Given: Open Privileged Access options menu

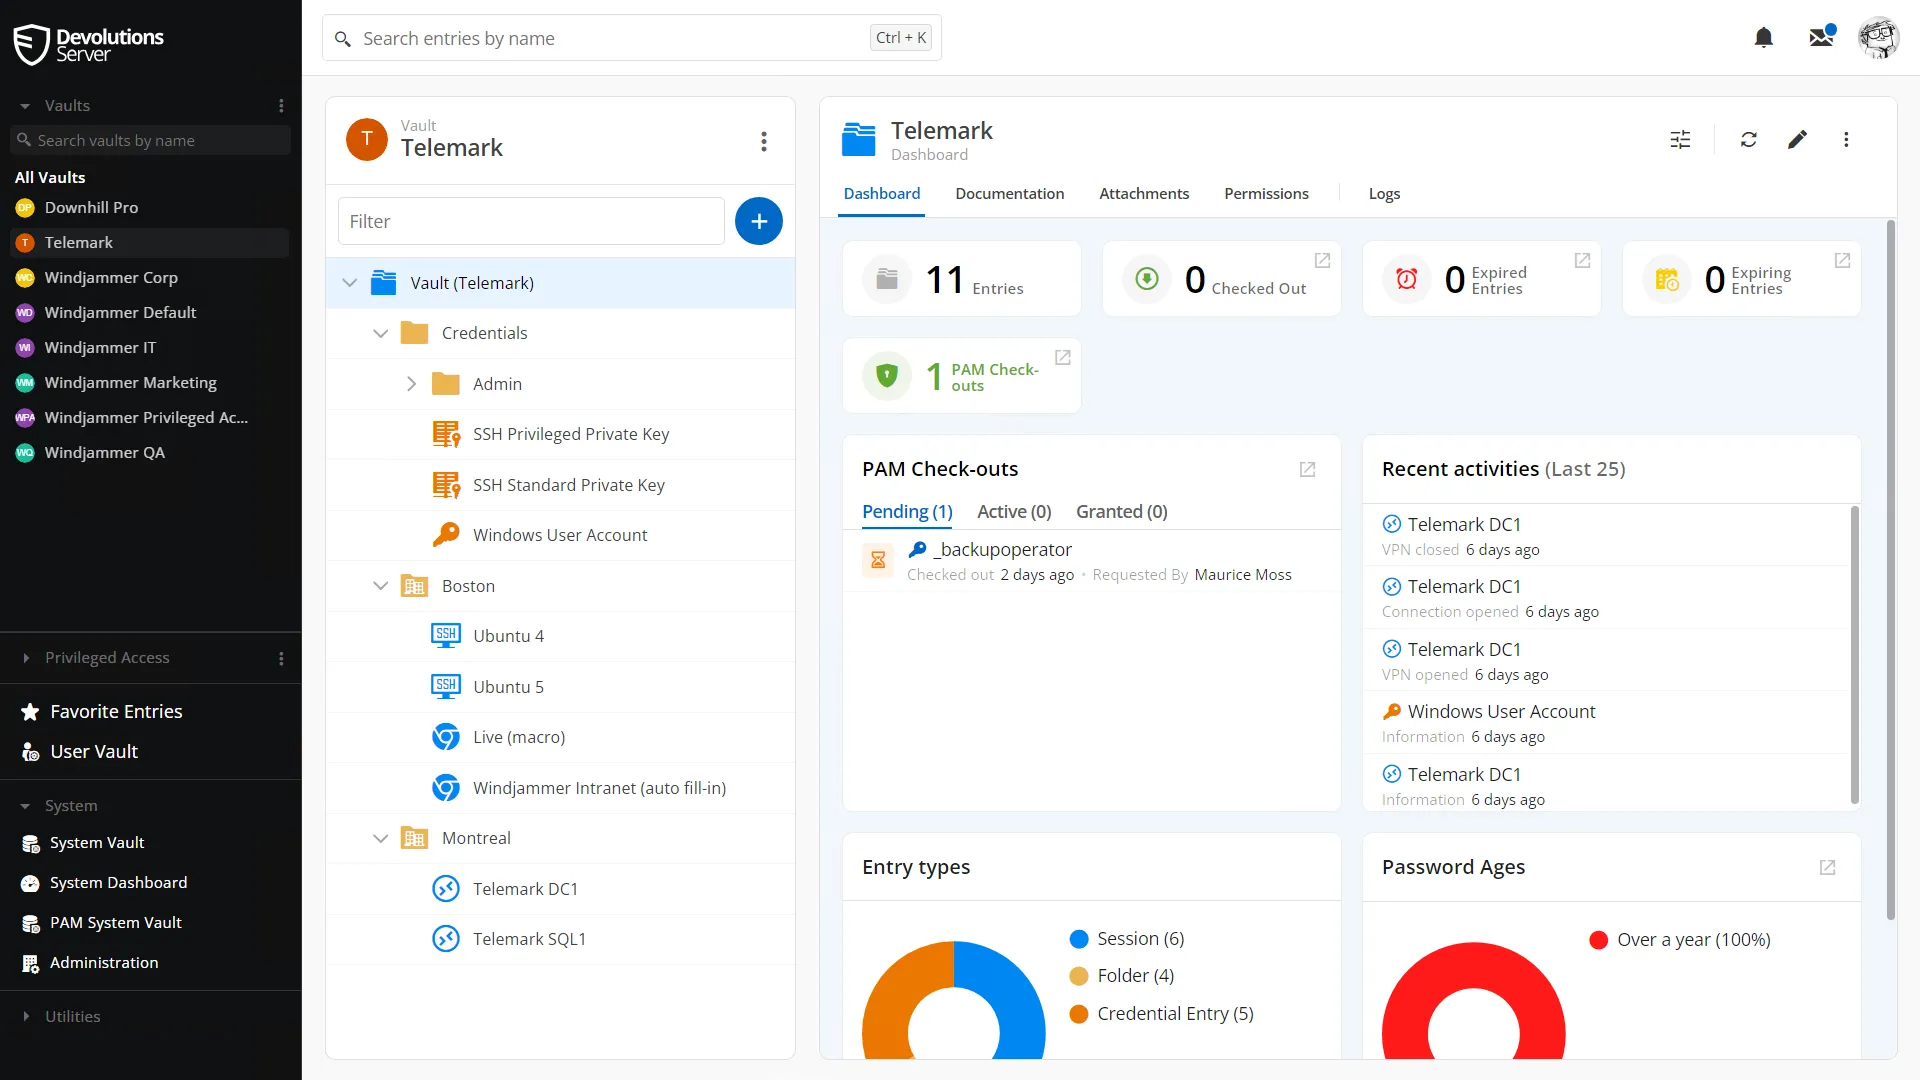Looking at the screenshot, I should [x=281, y=658].
